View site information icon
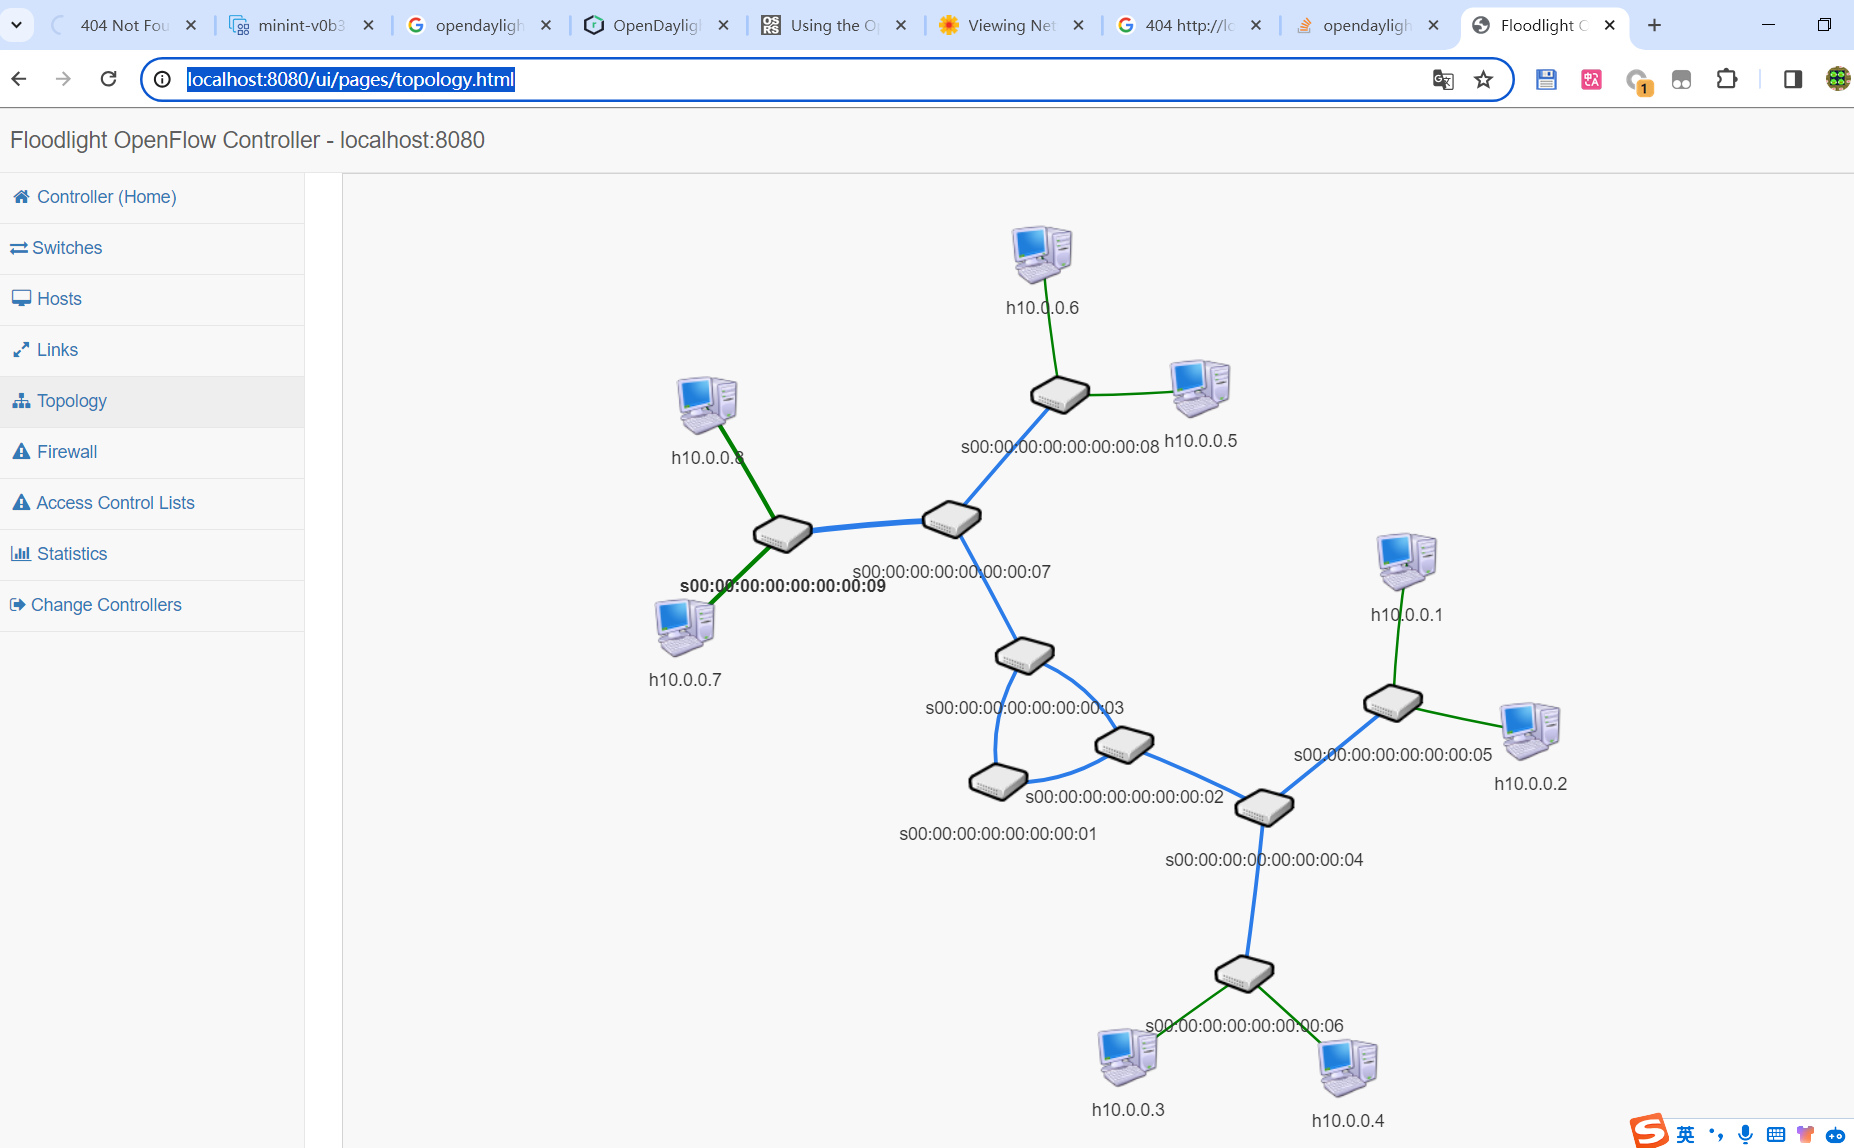 point(163,79)
